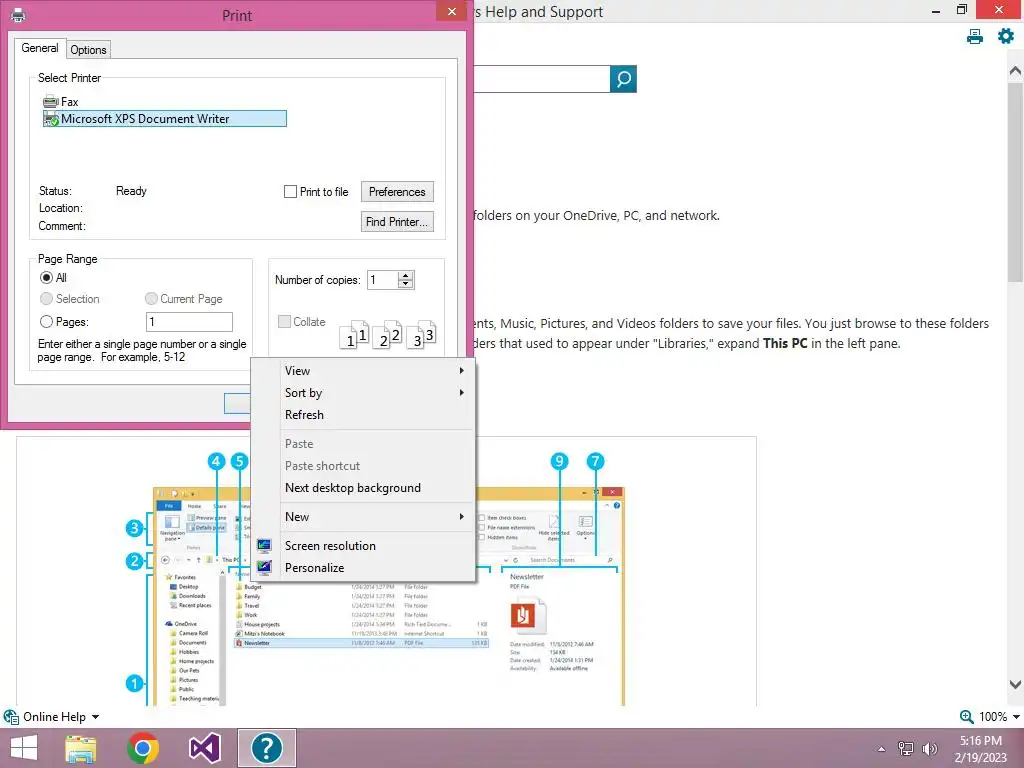Click the Online Help globe icon
Image resolution: width=1024 pixels, height=768 pixels.
10,716
